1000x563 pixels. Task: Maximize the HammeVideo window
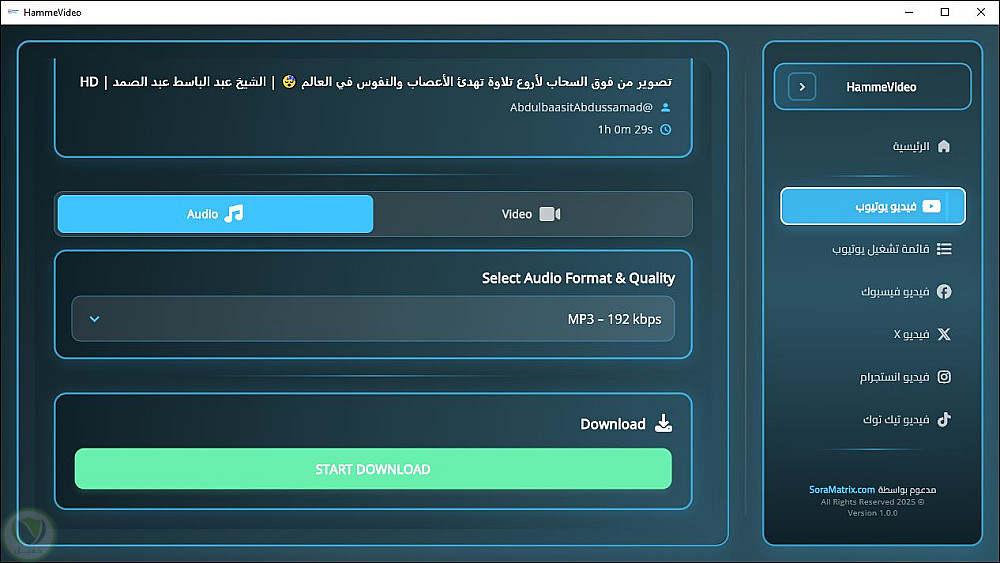point(945,12)
